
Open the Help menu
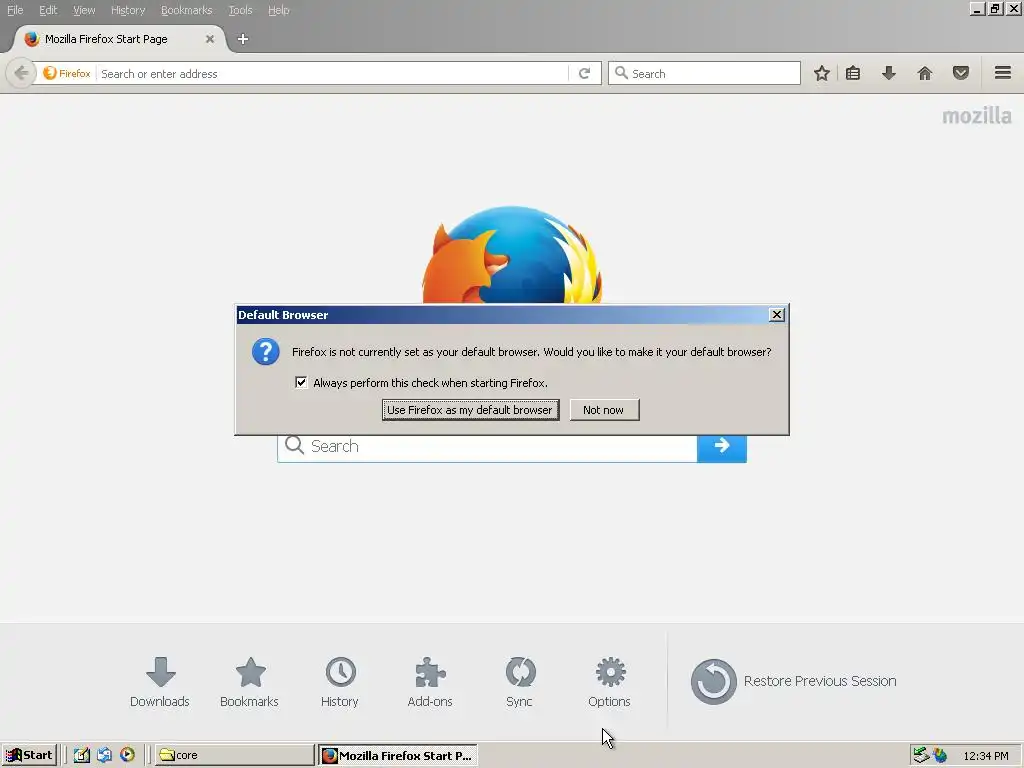tap(278, 10)
